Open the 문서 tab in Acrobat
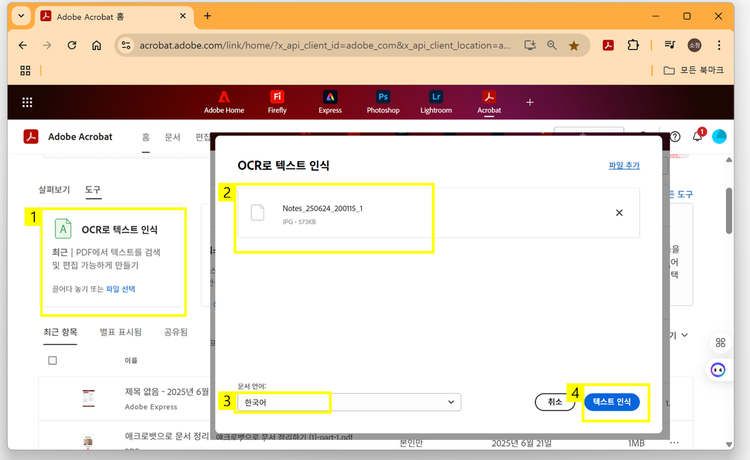This screenshot has width=750, height=460. coord(172,137)
